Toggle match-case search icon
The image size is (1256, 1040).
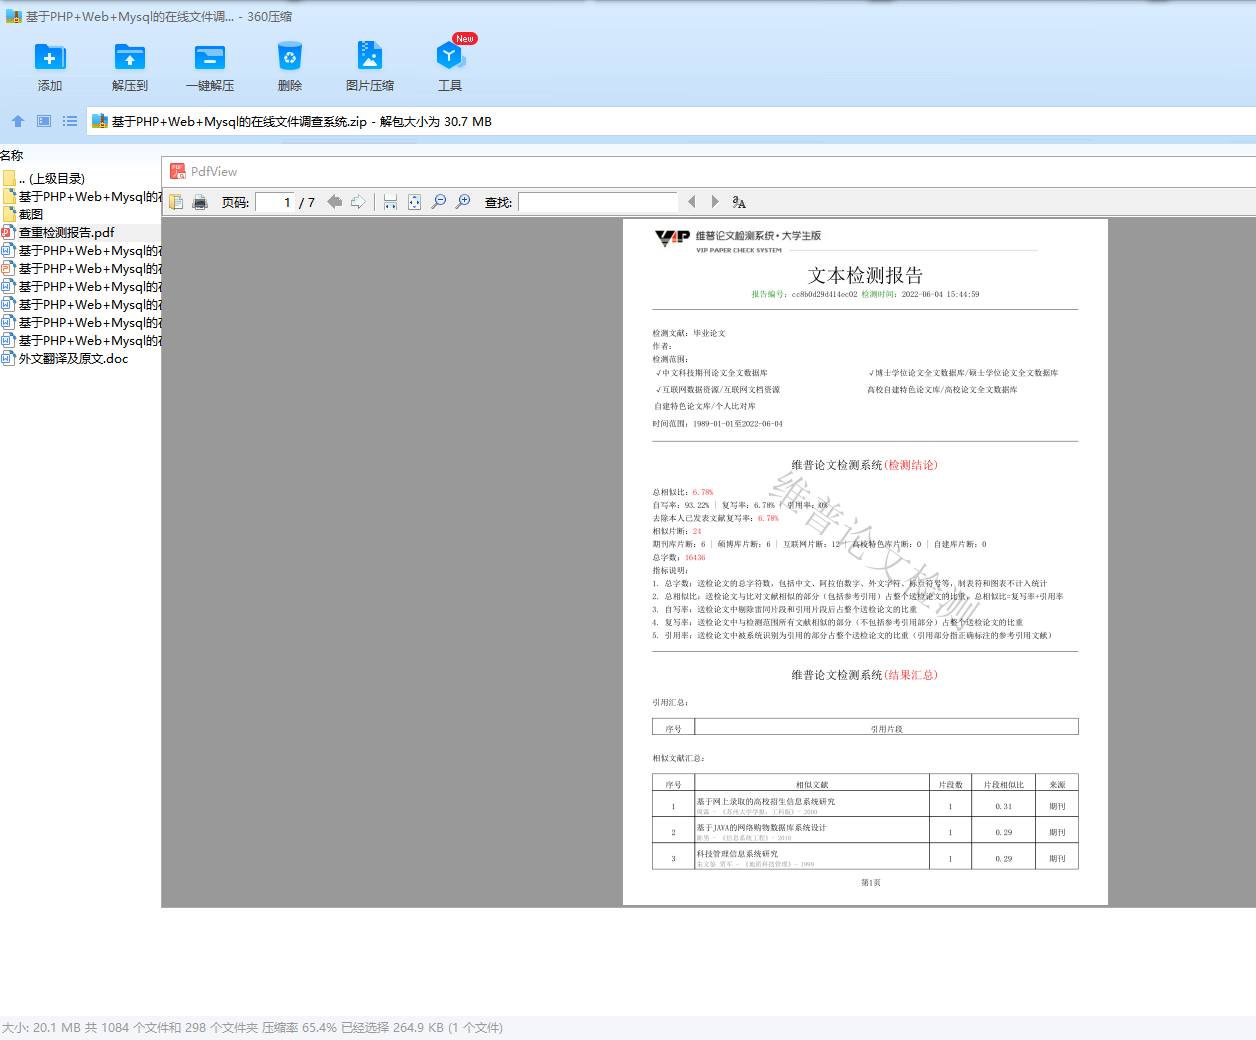click(739, 202)
